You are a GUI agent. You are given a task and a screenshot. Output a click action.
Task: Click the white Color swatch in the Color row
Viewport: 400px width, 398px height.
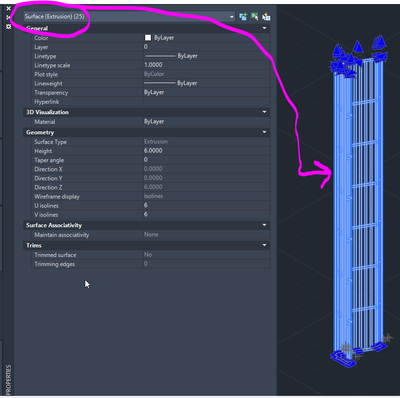pos(148,38)
